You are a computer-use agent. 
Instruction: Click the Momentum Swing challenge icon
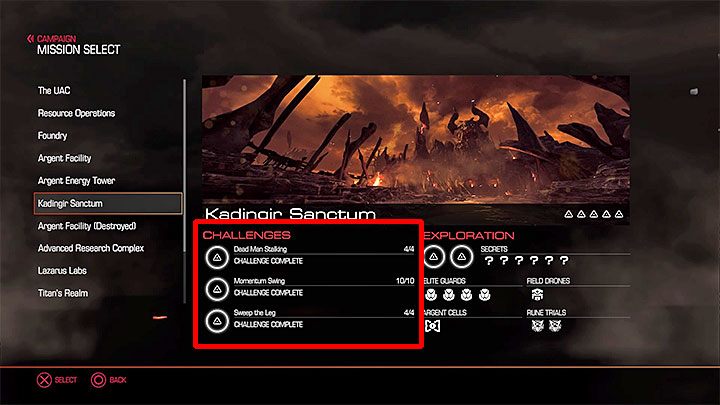click(217, 289)
